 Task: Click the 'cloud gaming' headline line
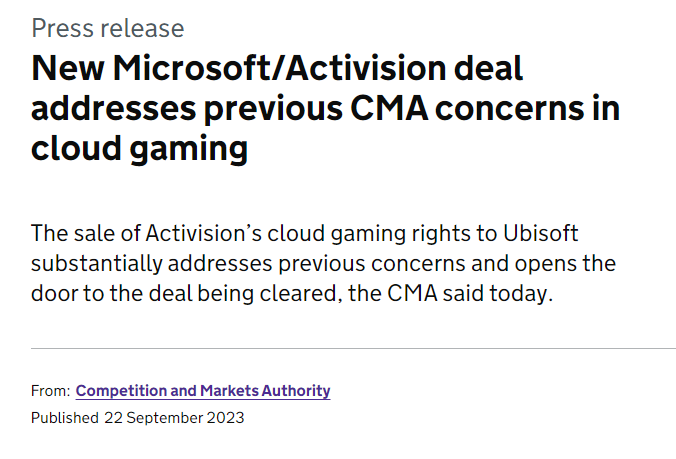pos(139,148)
